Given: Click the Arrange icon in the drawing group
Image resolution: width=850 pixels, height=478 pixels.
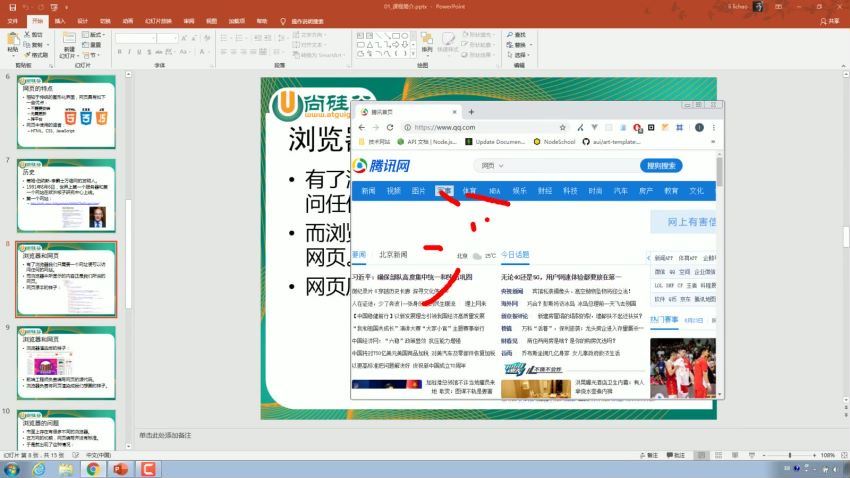Looking at the screenshot, I should (427, 38).
